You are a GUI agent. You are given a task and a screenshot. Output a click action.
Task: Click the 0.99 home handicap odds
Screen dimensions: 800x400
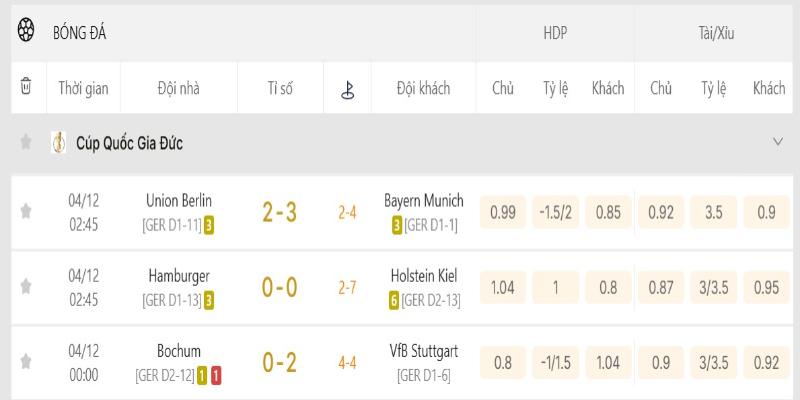click(503, 212)
